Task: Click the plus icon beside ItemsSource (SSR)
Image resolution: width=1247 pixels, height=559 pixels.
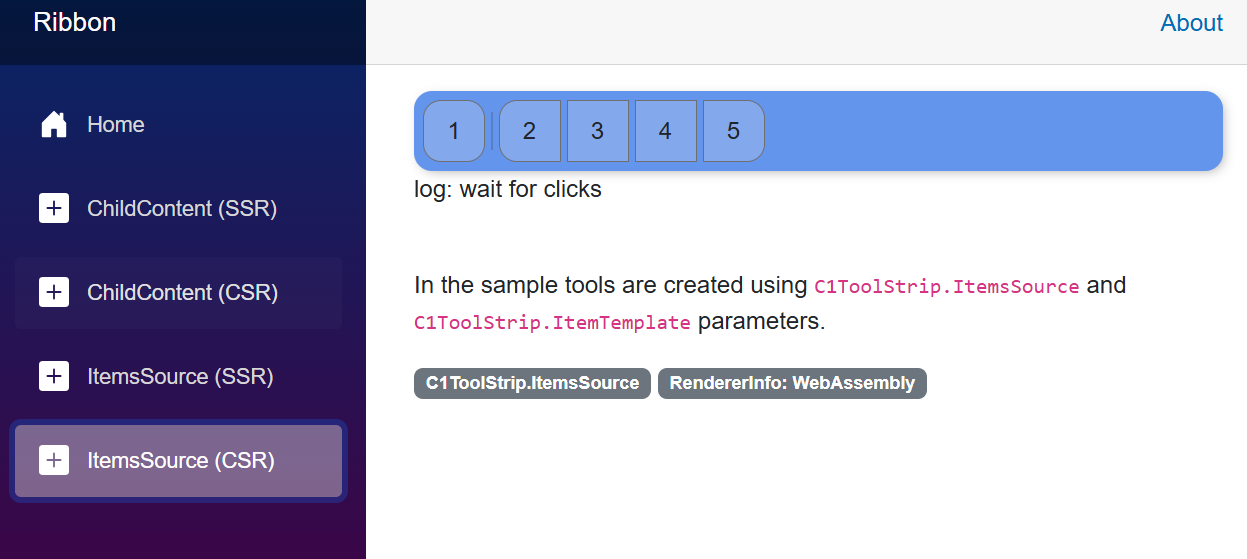Action: (x=54, y=377)
